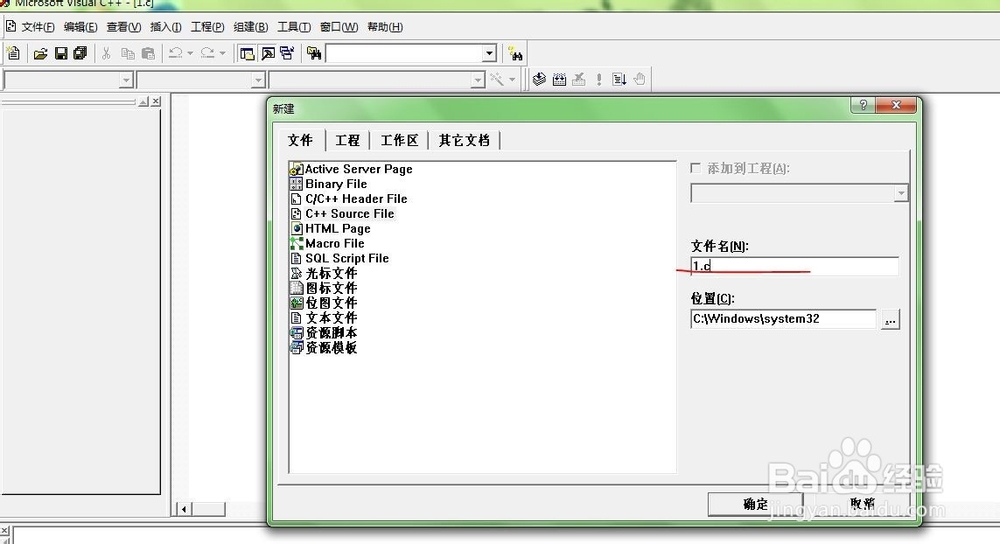The image size is (1000, 544).
Task: Click the Paste clipboard icon
Action: click(x=148, y=54)
